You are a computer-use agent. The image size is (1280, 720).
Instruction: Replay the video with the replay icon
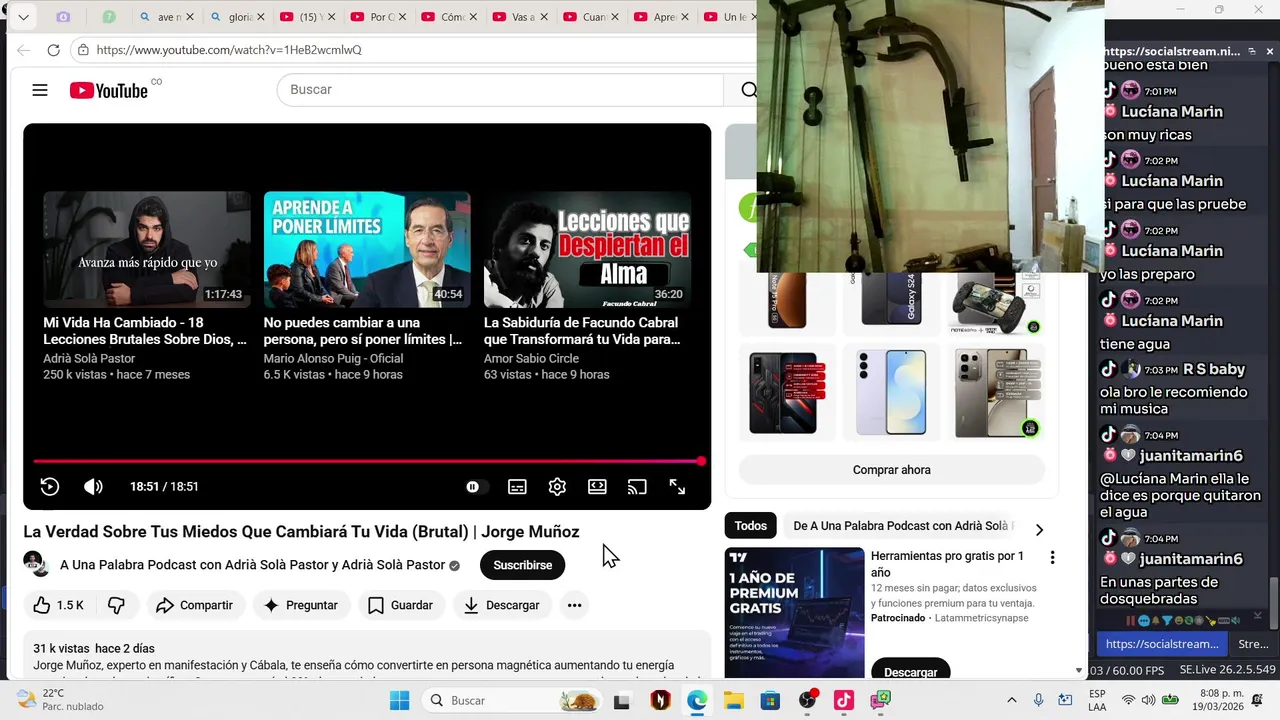tap(50, 487)
